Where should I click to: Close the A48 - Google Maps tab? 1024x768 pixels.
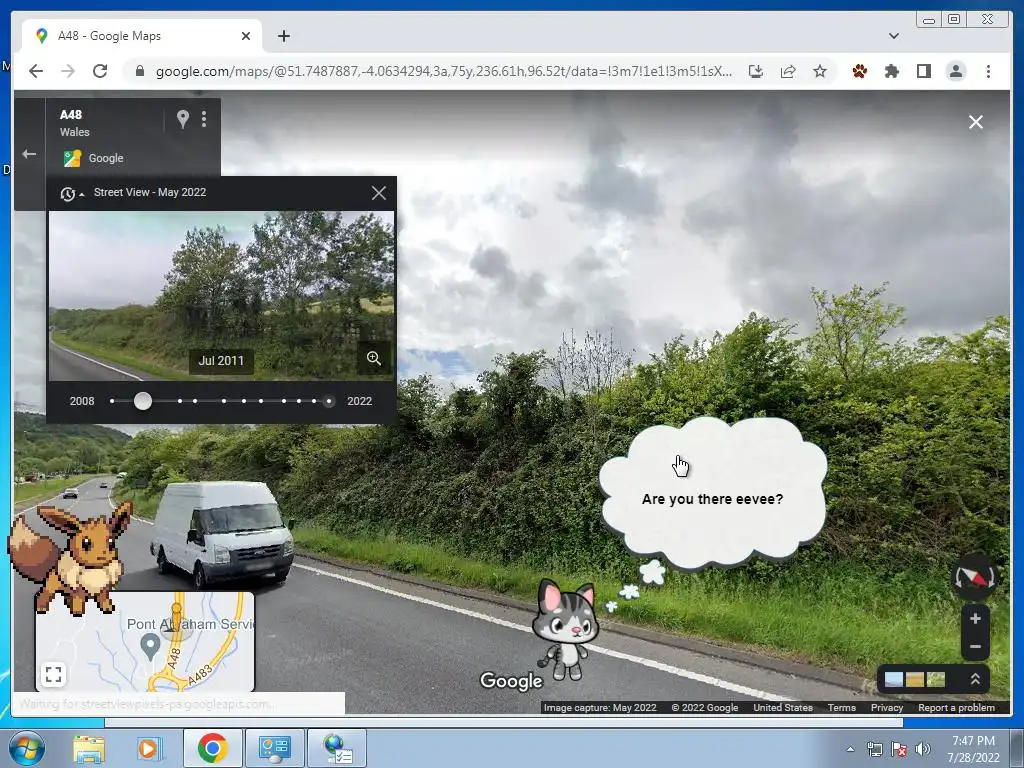[x=246, y=36]
